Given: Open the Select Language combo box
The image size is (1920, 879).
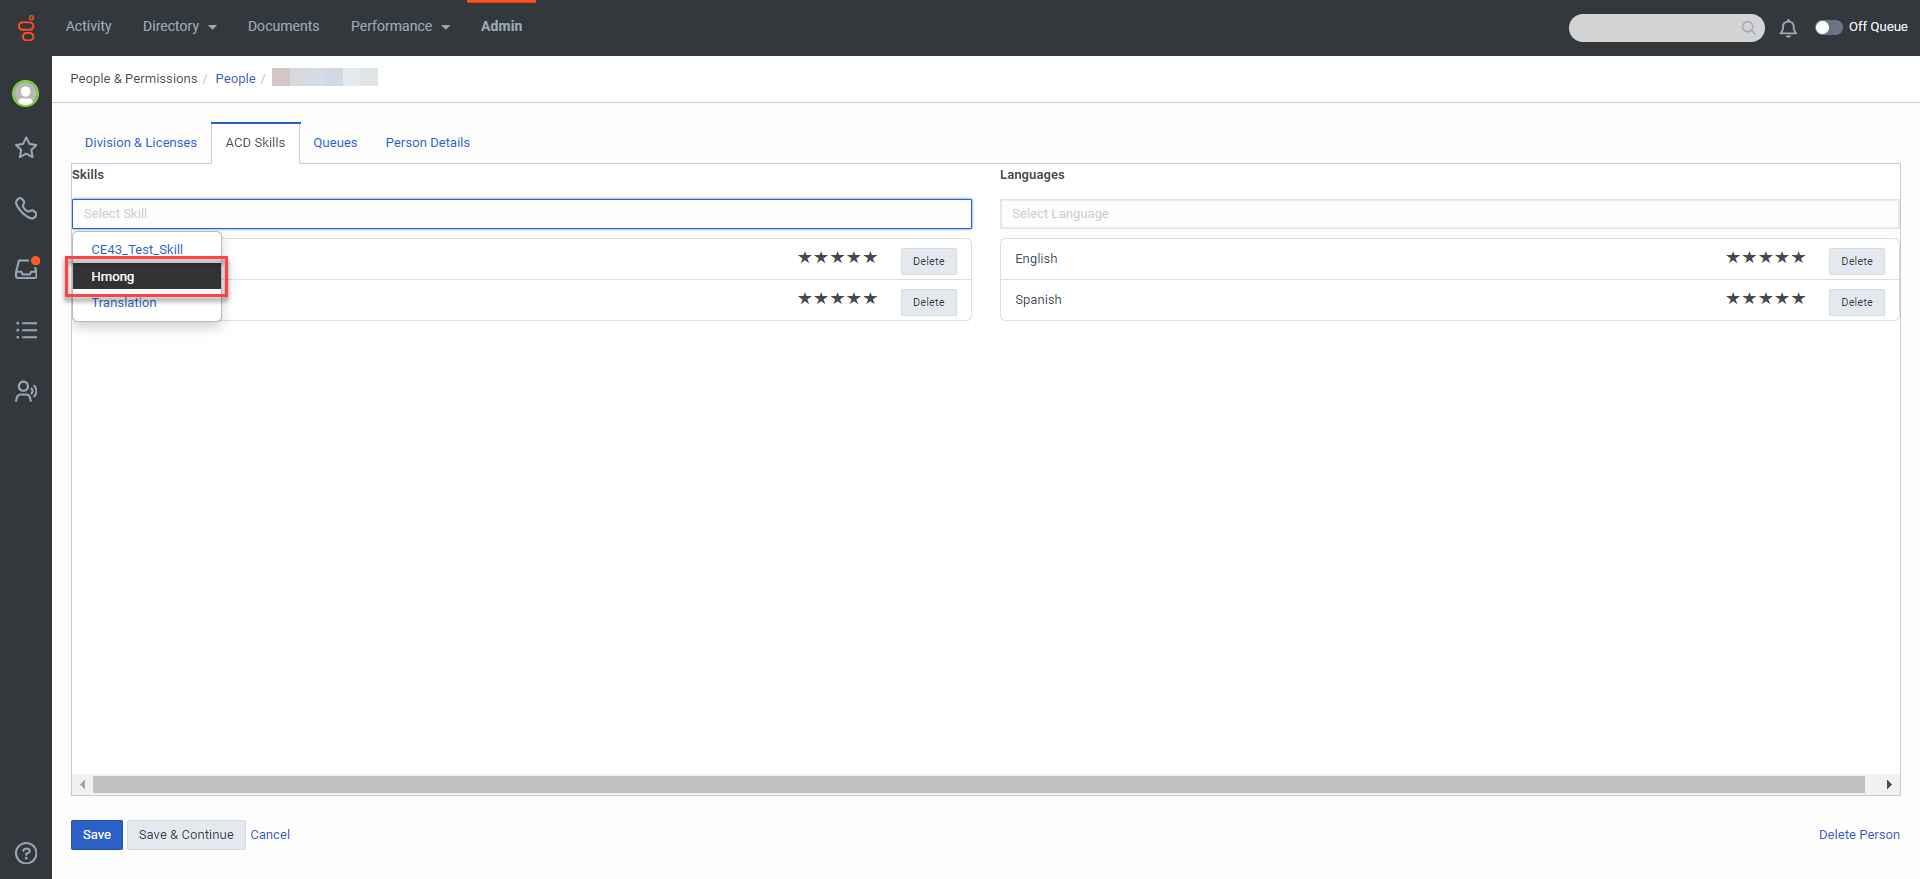Looking at the screenshot, I should click(1449, 214).
